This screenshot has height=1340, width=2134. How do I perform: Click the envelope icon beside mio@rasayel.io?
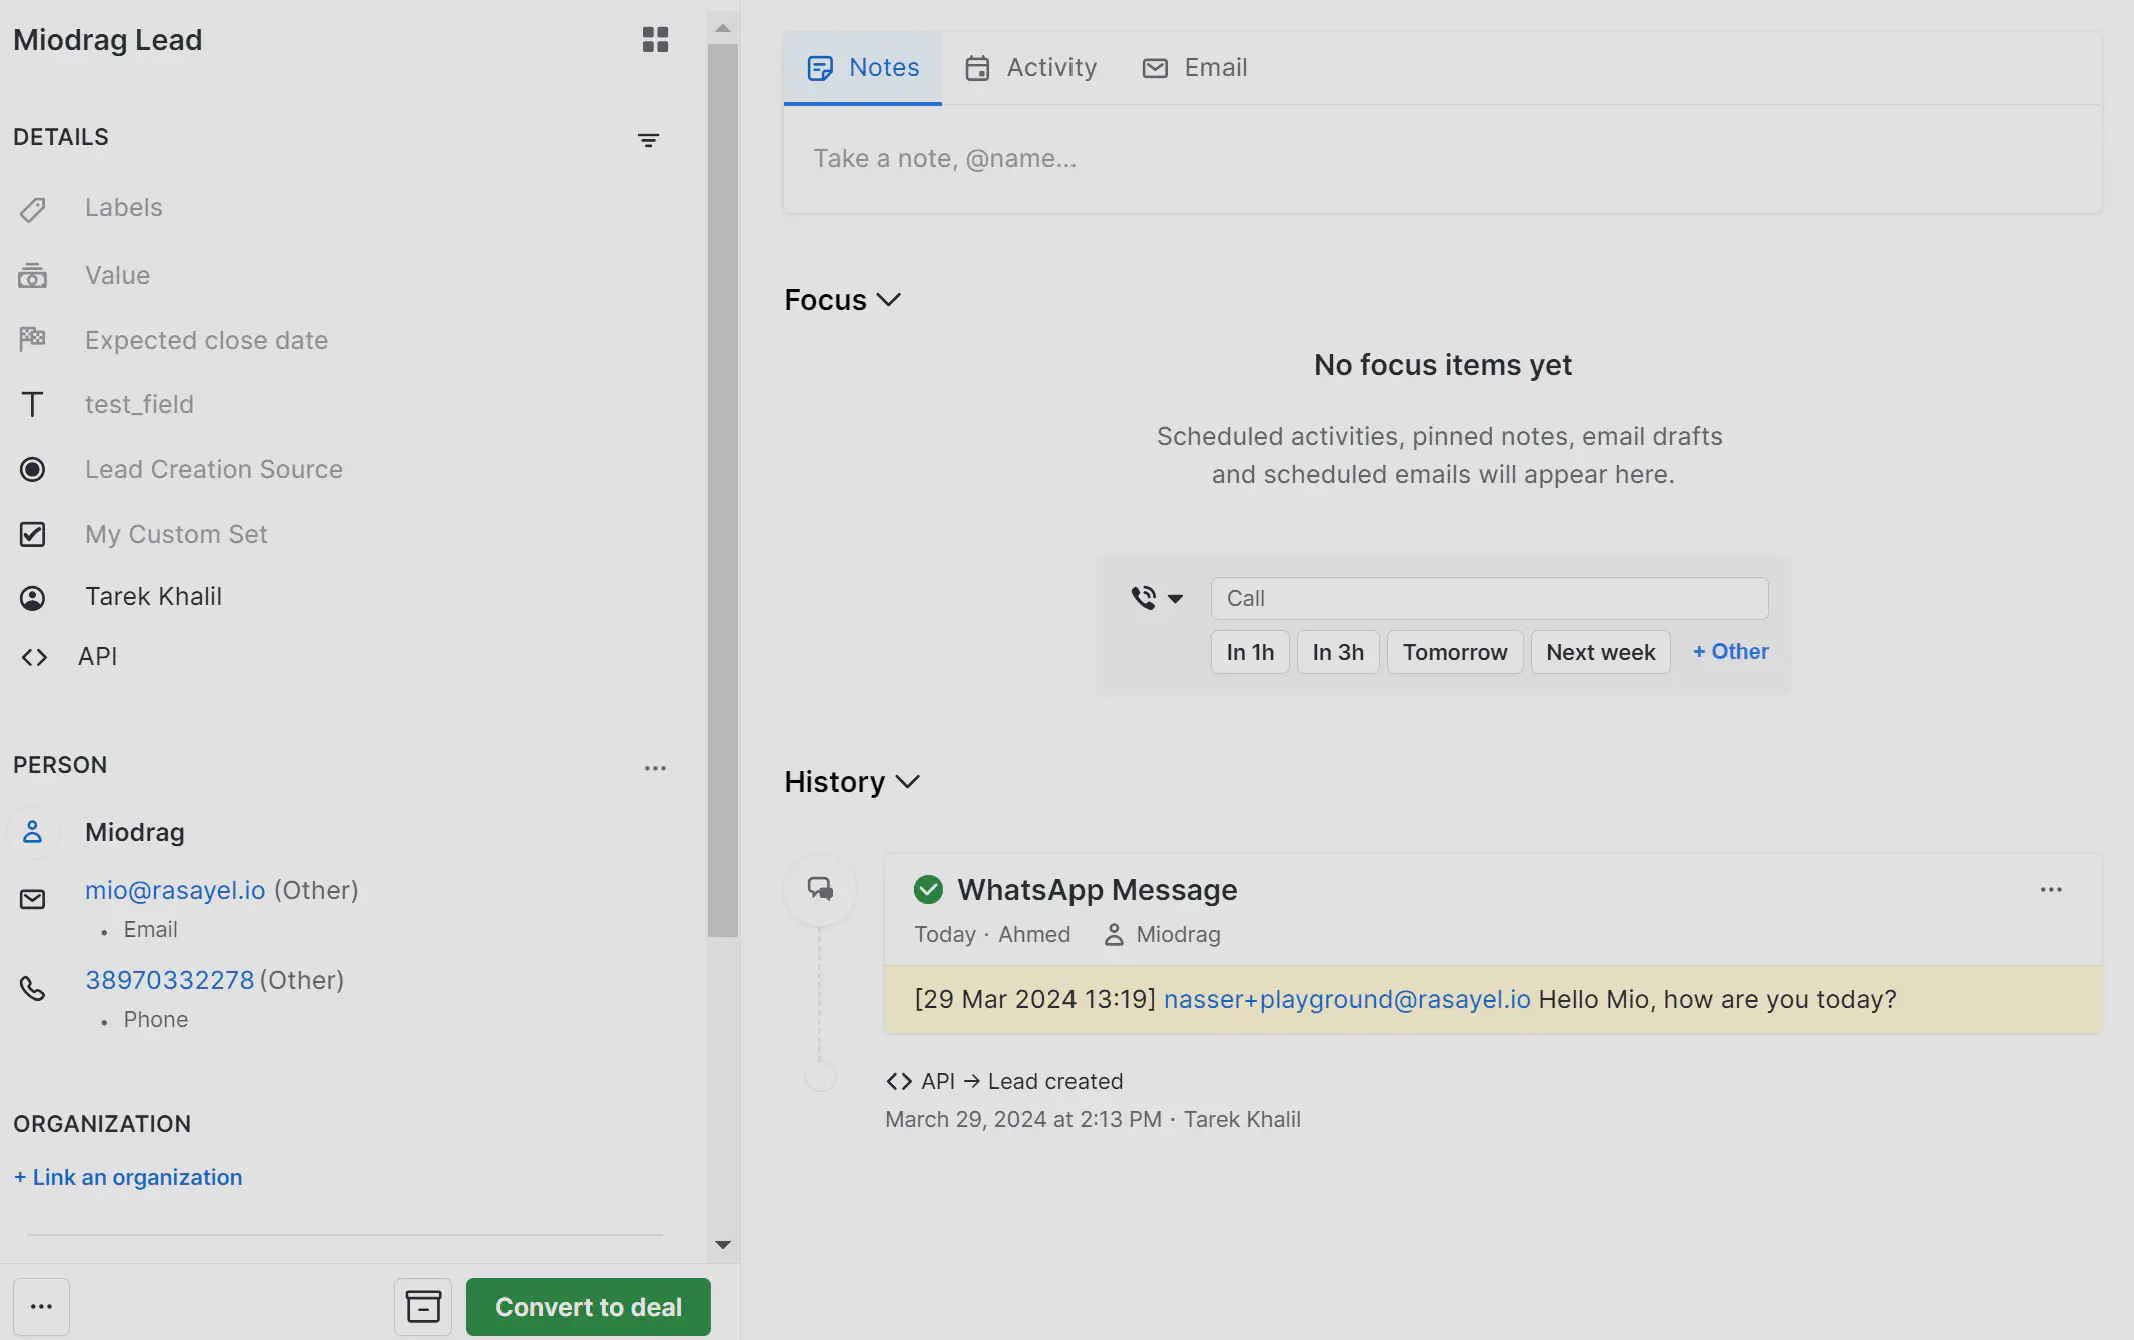pyautogui.click(x=32, y=899)
